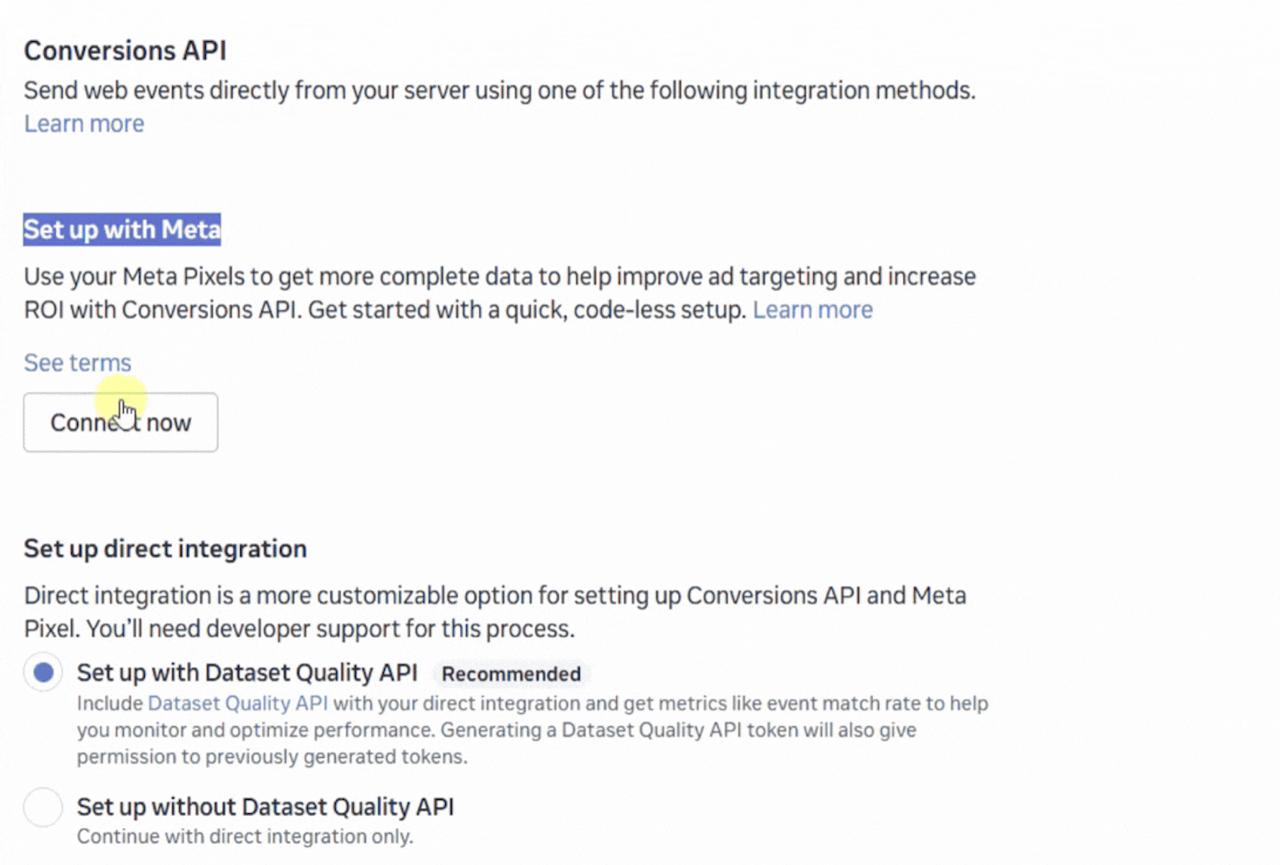1280x865 pixels.
Task: Open the See terms link
Action: click(x=77, y=363)
